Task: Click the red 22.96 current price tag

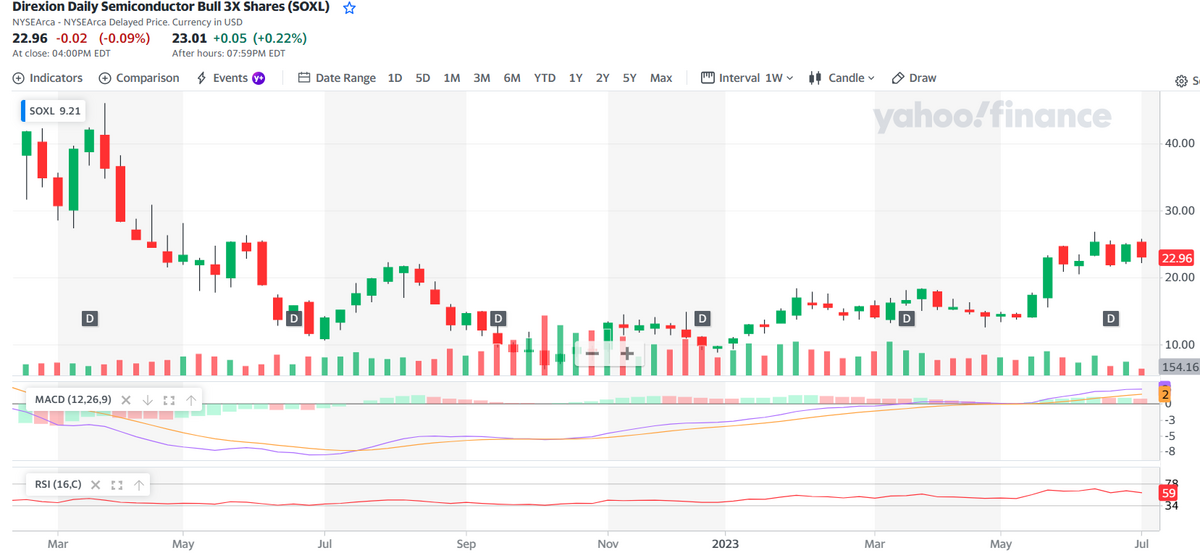Action: [1176, 257]
